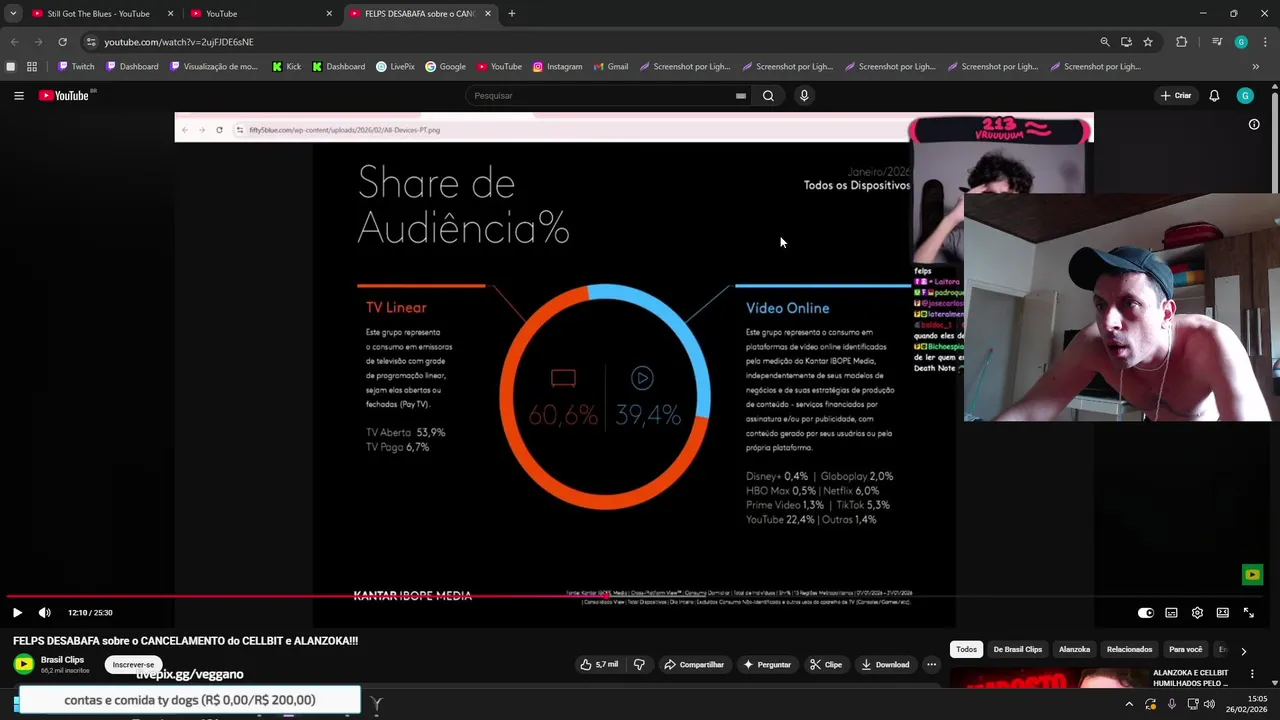Open the LivePix bookmark
The height and width of the screenshot is (720, 1280).
395,67
